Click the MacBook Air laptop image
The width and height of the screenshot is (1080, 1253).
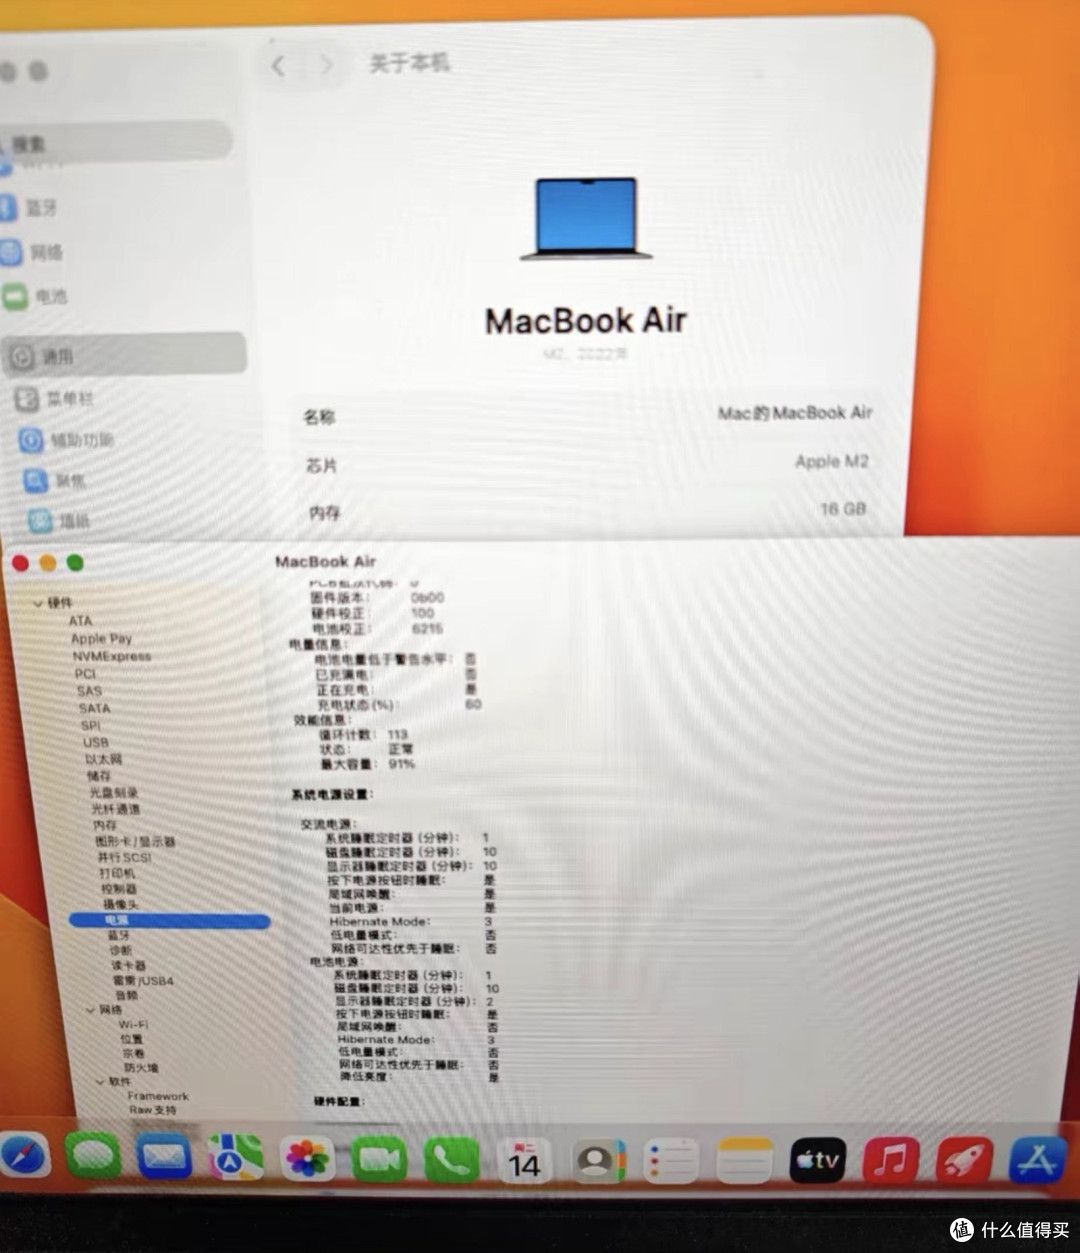pyautogui.click(x=586, y=219)
